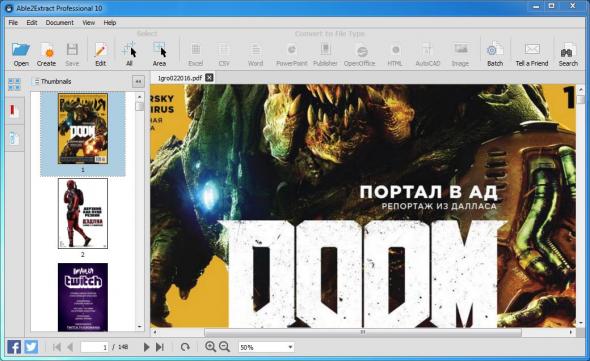Go to next page

[x=146, y=347]
